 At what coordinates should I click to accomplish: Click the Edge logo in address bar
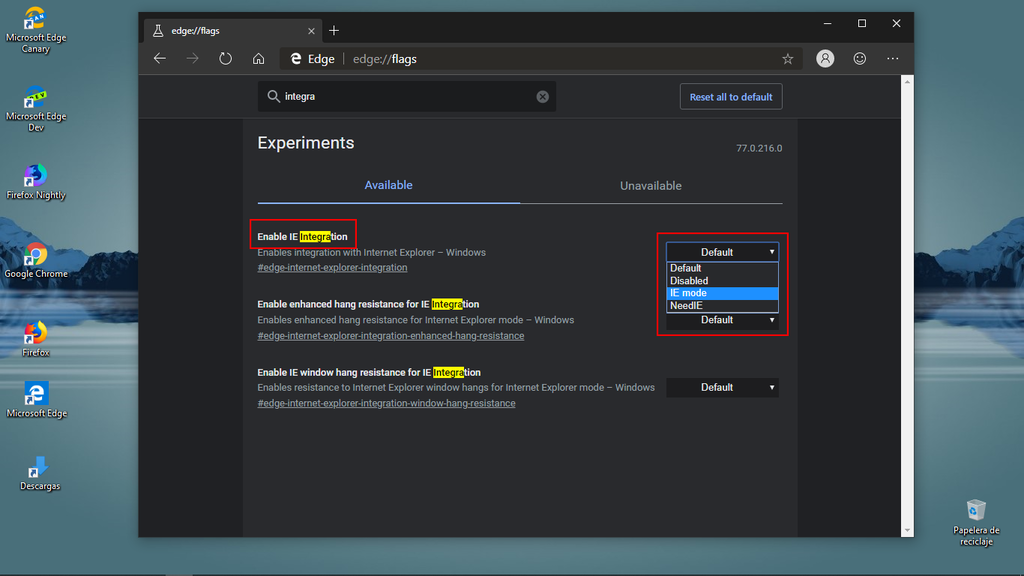tap(296, 59)
